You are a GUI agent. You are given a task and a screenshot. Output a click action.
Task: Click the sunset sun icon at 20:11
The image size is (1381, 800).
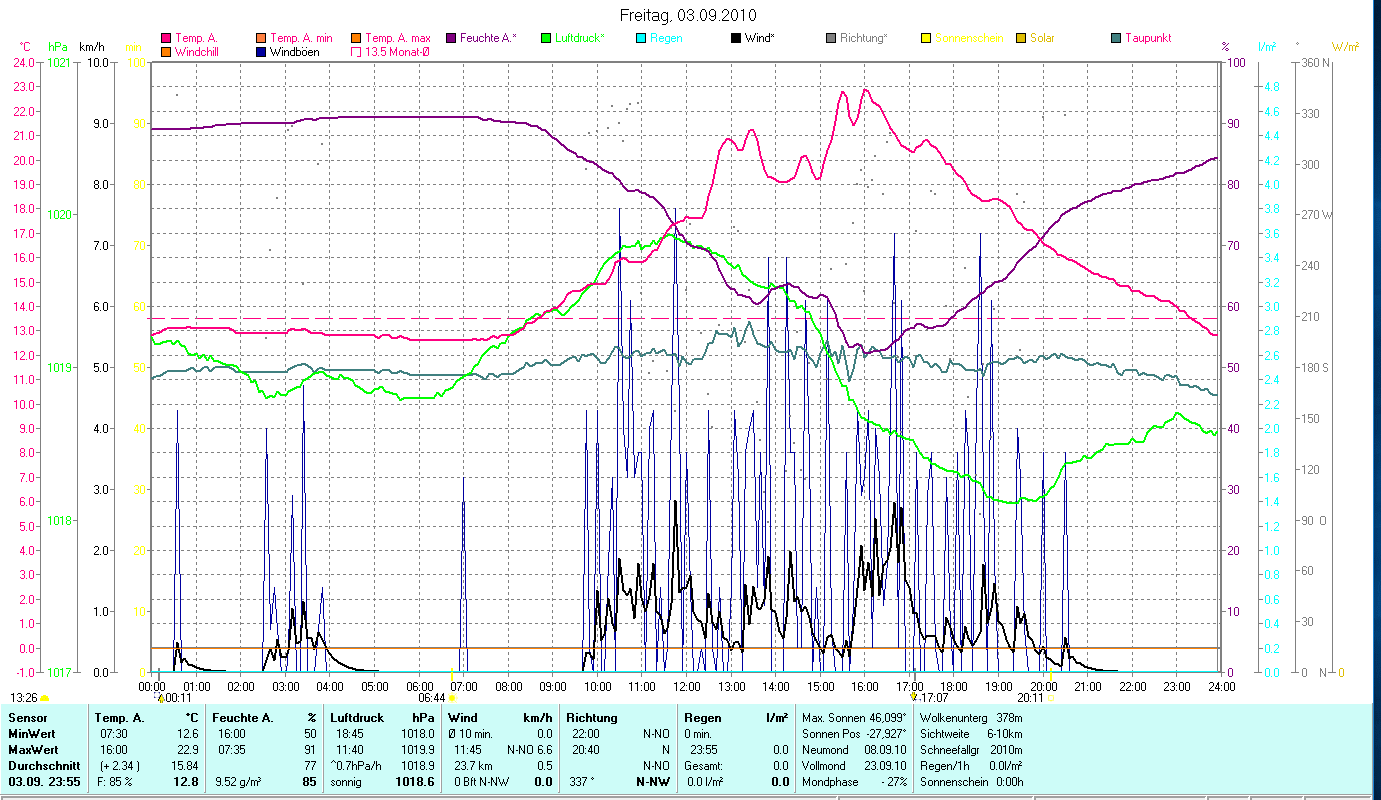point(1050,698)
